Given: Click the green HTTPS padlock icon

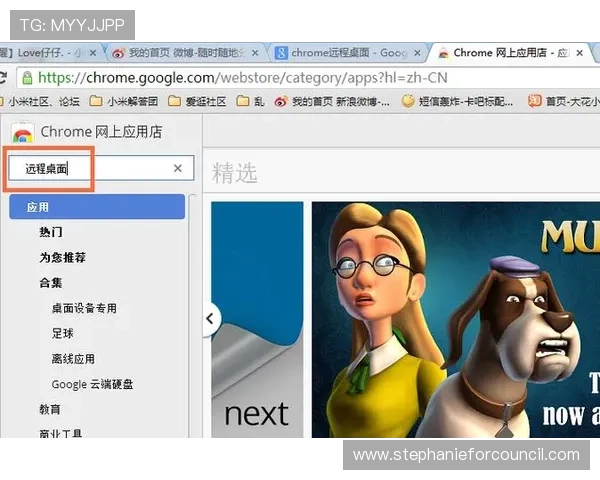Looking at the screenshot, I should [26, 77].
